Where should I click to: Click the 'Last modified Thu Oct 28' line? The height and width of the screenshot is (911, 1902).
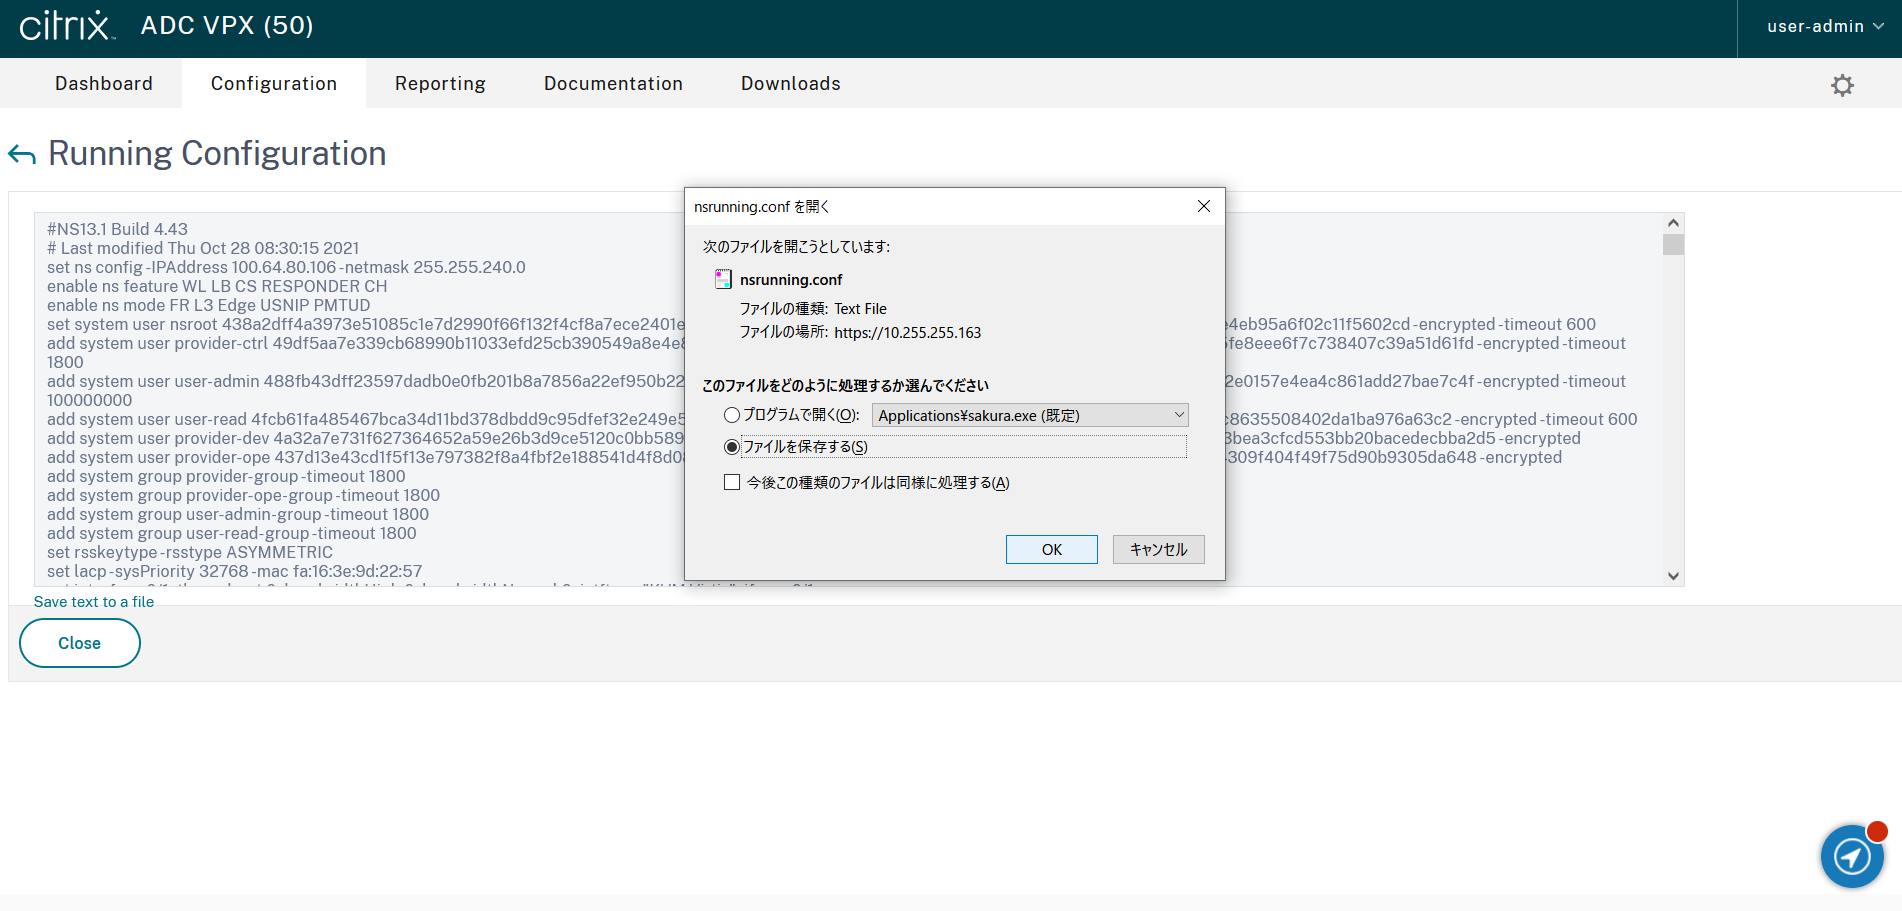click(203, 248)
